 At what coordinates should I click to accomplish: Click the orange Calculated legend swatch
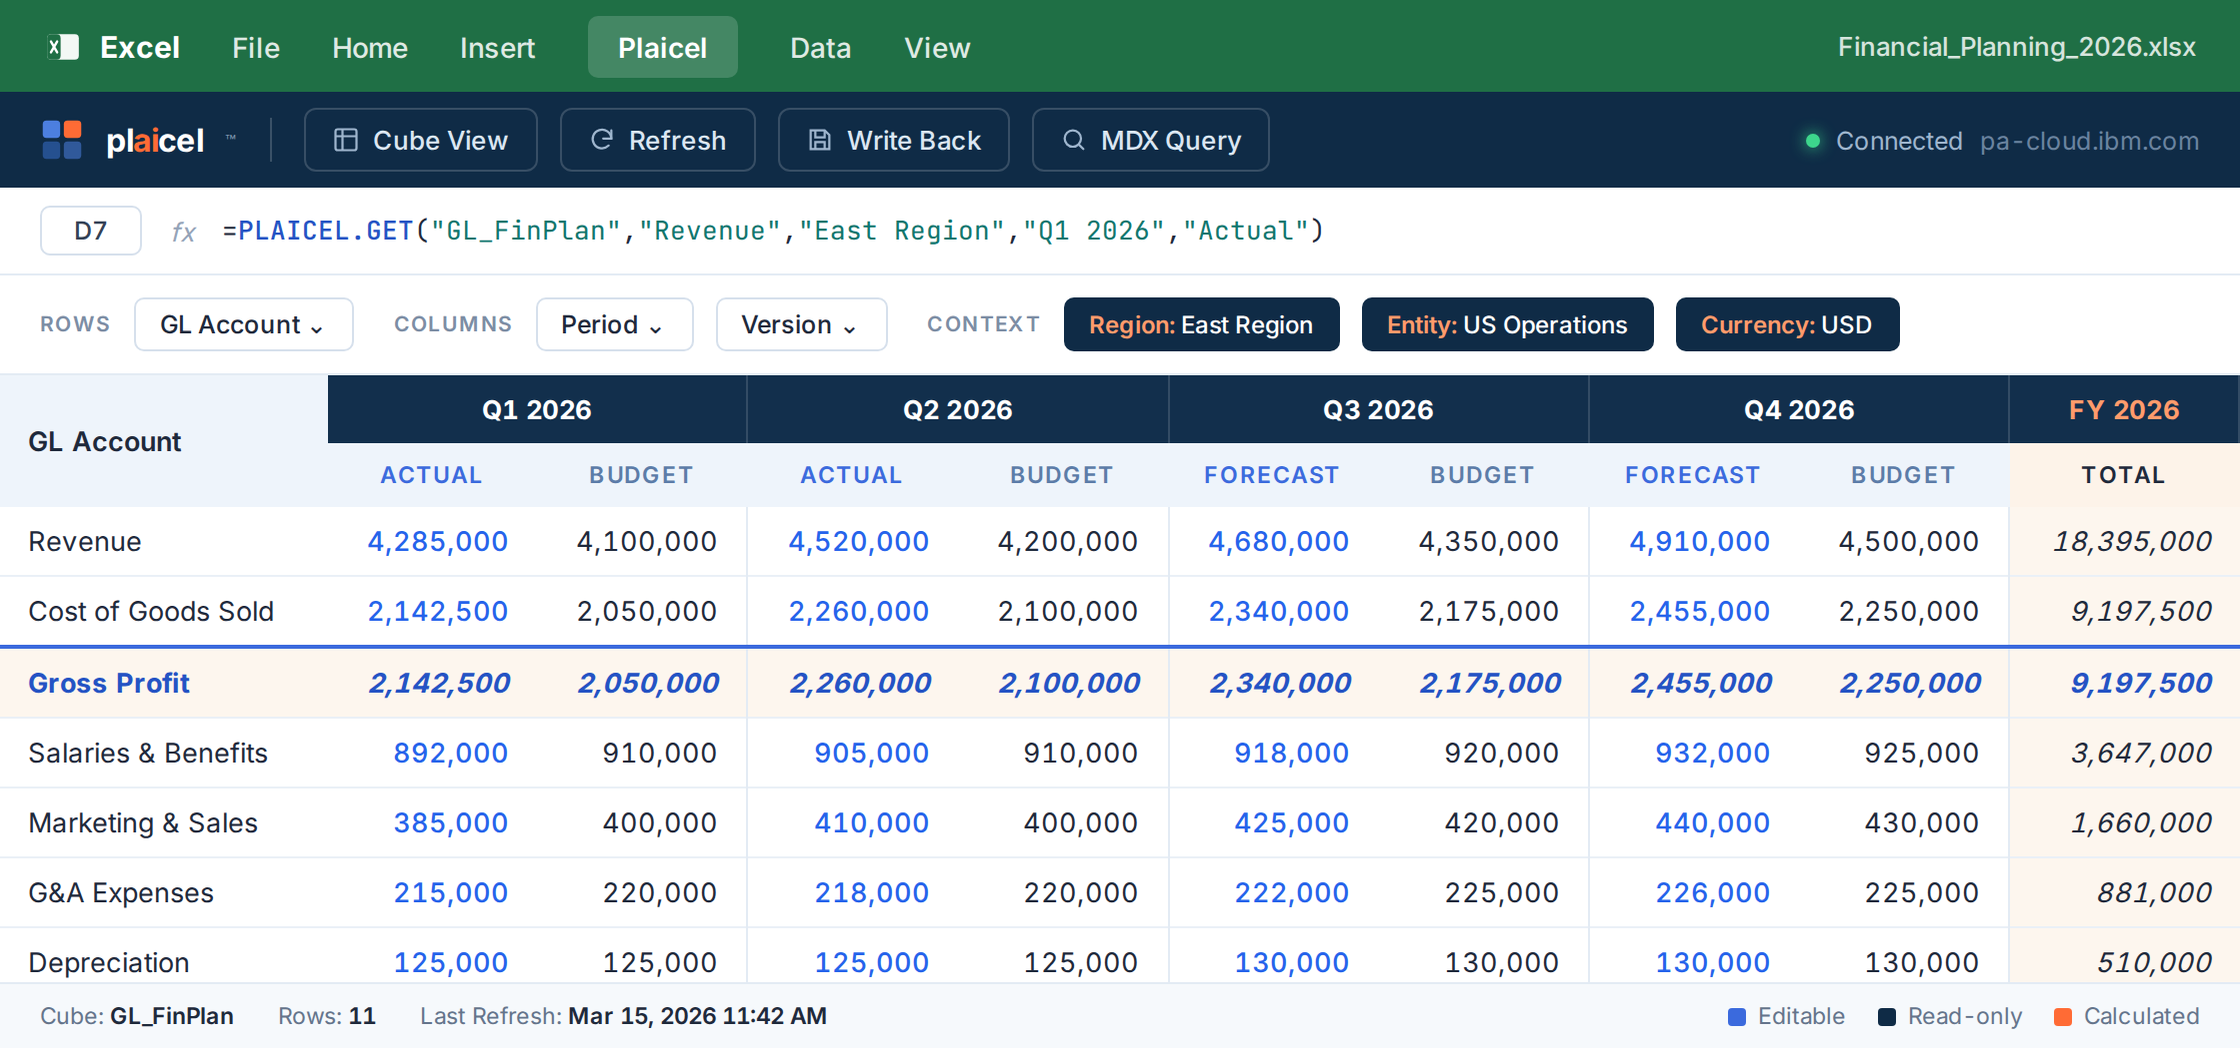click(2062, 1016)
